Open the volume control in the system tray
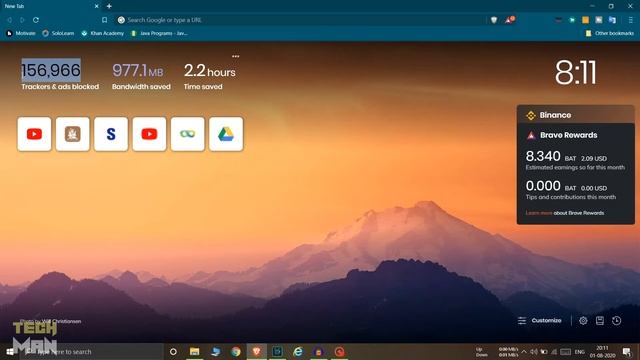 point(534,351)
